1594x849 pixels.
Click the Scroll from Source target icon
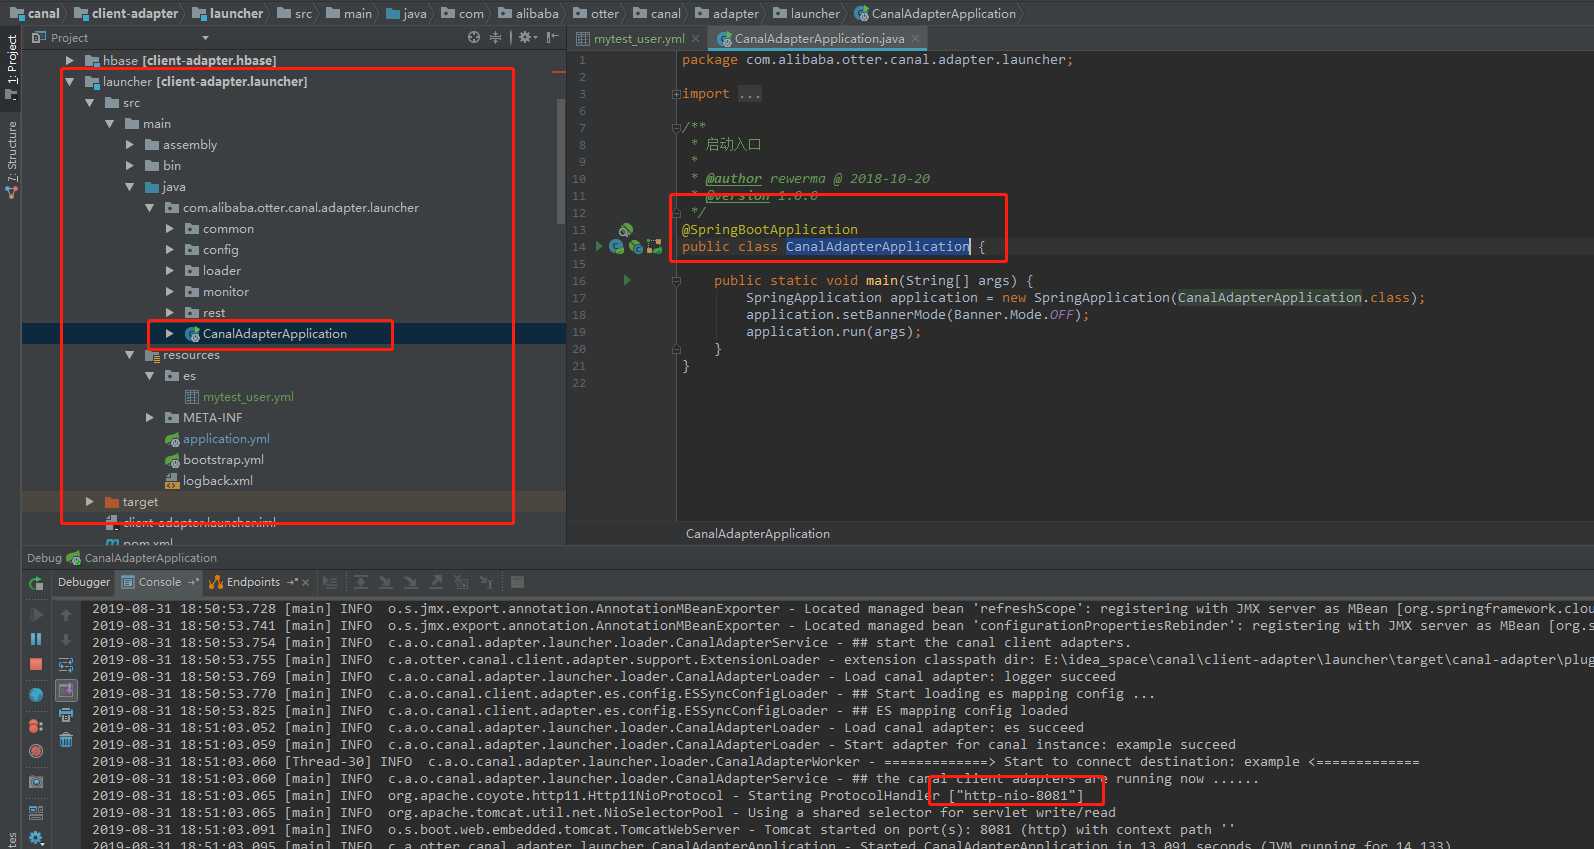474,37
